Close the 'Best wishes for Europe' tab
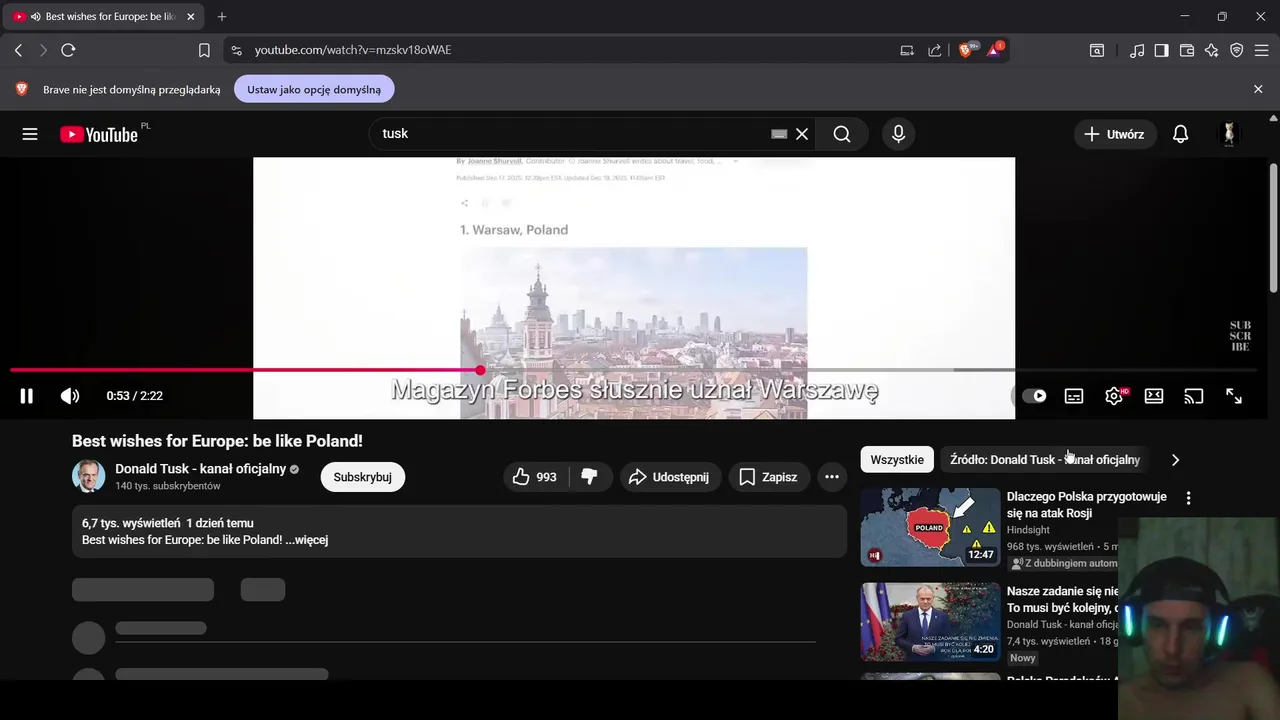 point(191,17)
